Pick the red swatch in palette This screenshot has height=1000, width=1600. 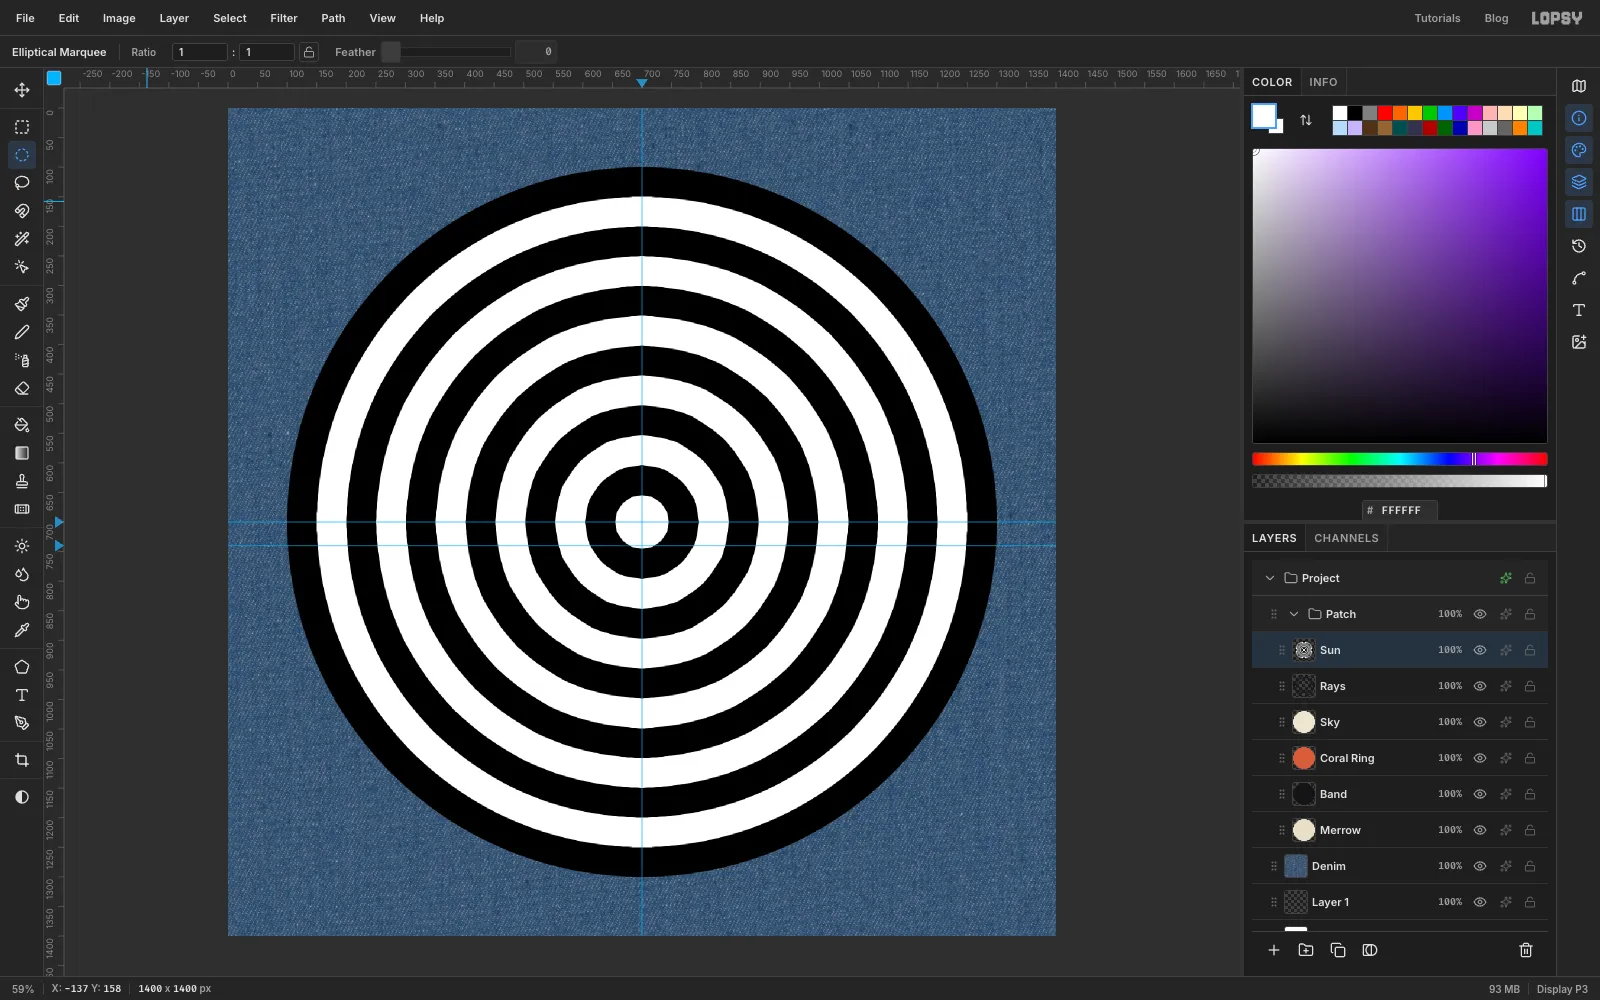(1385, 113)
